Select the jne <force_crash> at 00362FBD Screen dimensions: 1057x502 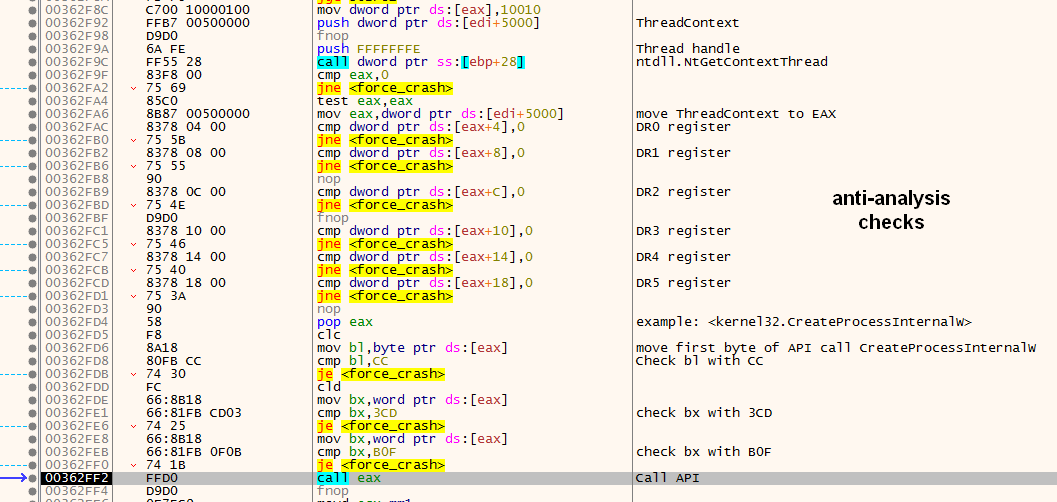[384, 205]
